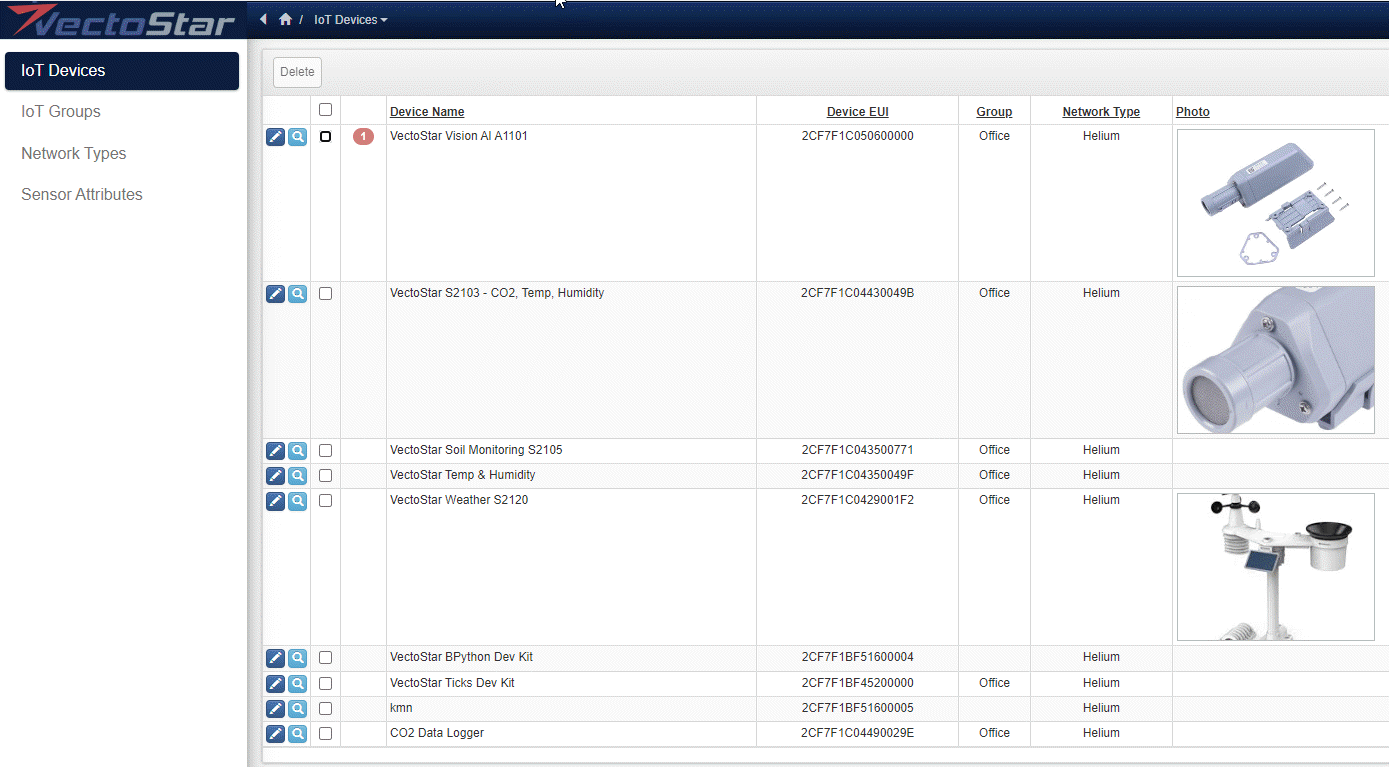This screenshot has height=767, width=1389.
Task: Edit VectoStar Temp & Humidity pencil icon
Action: click(x=275, y=476)
